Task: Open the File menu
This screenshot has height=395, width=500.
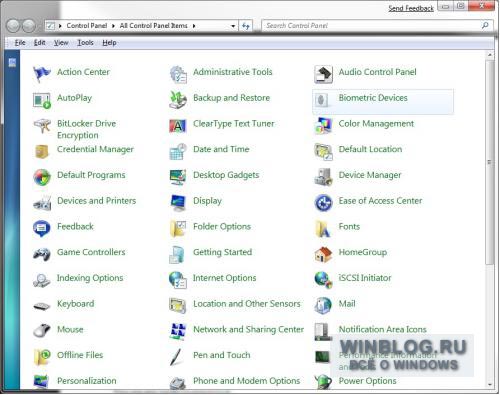Action: (x=20, y=43)
